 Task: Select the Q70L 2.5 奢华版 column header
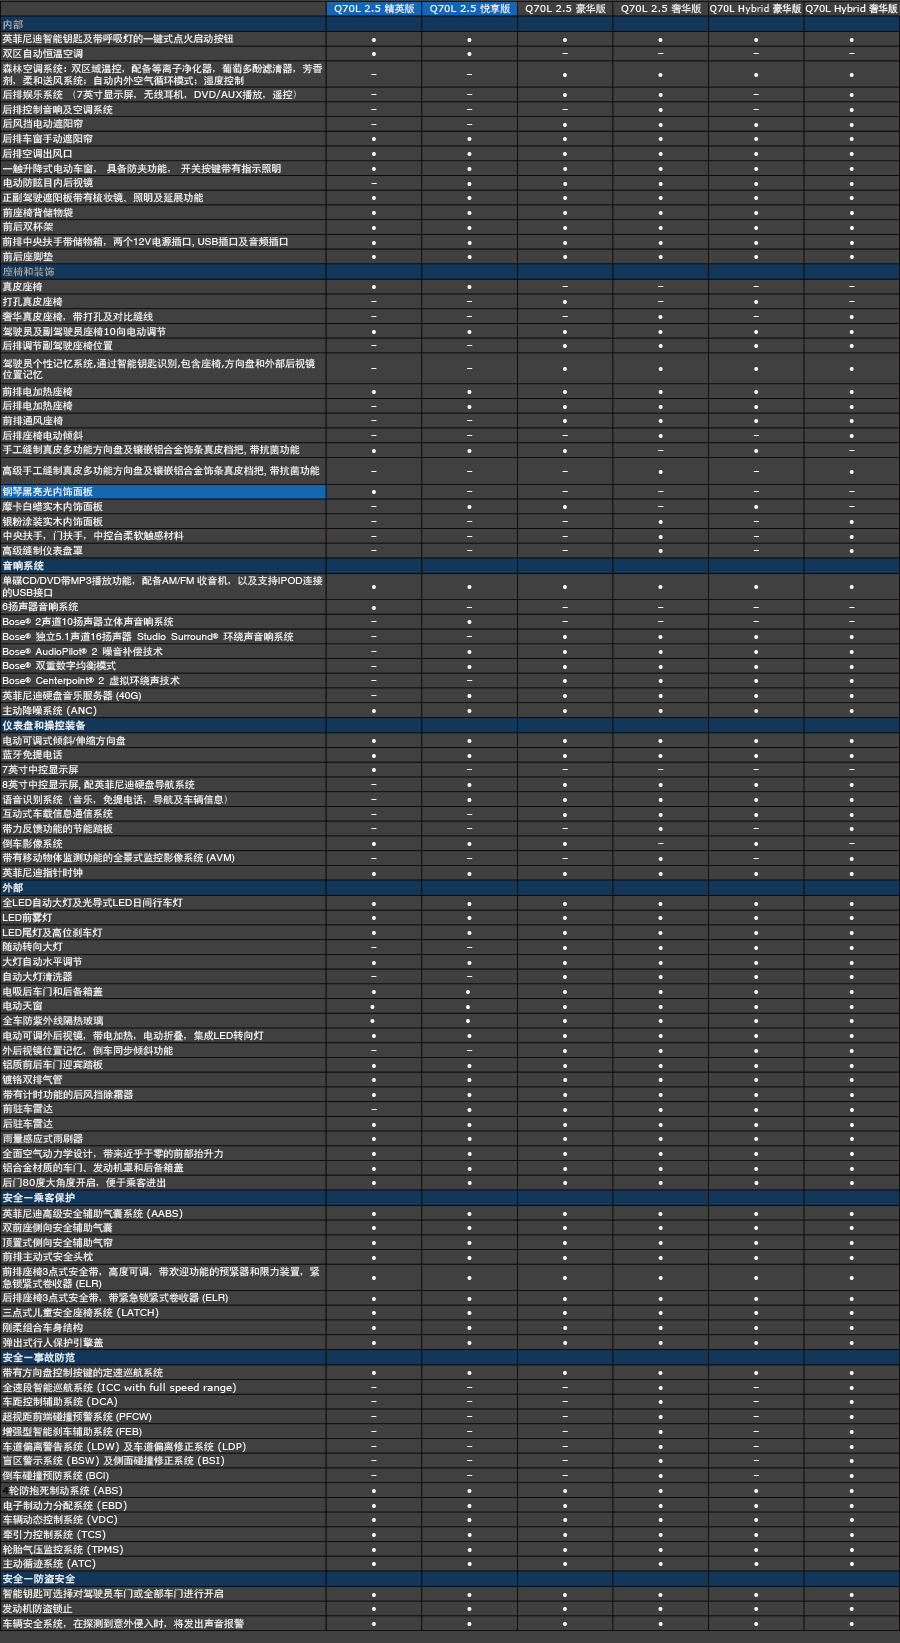660,9
